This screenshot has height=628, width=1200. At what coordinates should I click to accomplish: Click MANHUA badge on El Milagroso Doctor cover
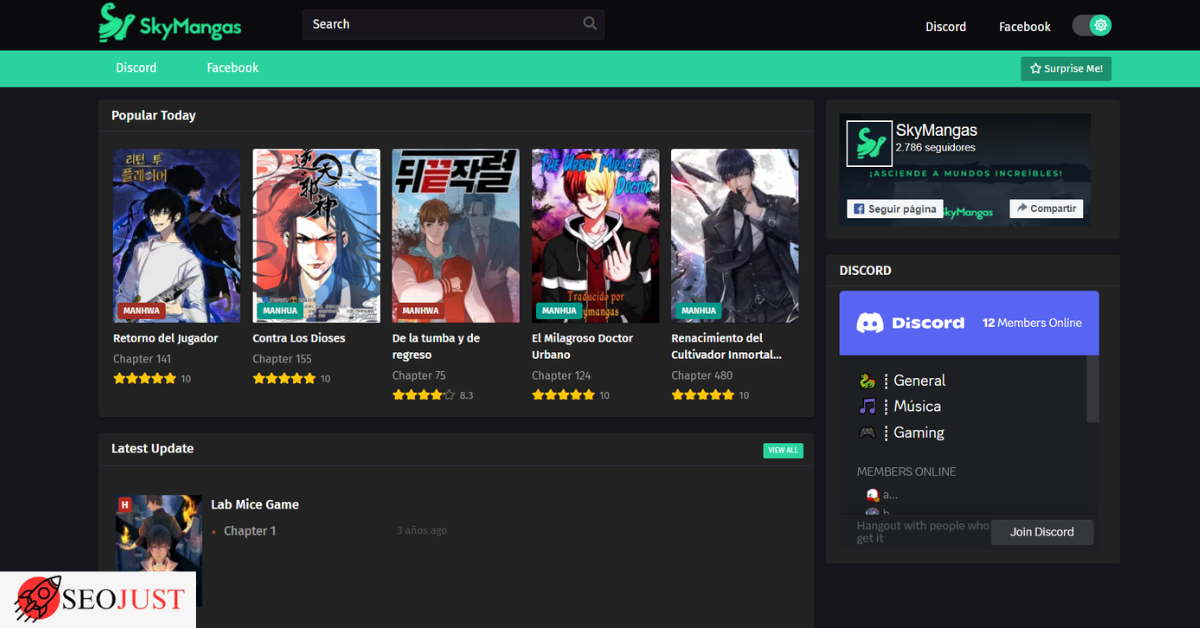pos(559,311)
